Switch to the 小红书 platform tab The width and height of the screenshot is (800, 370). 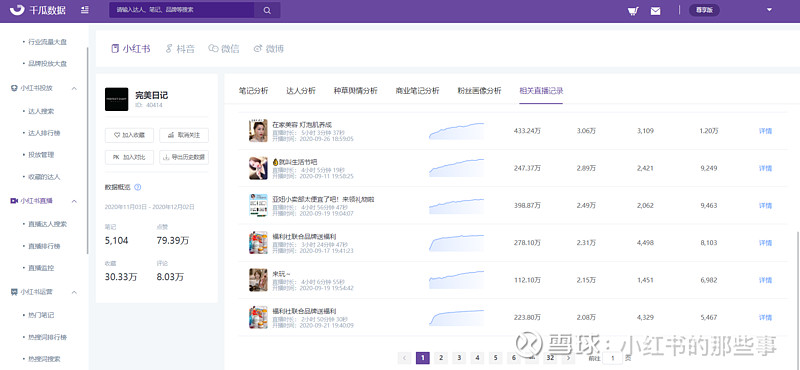(131, 49)
